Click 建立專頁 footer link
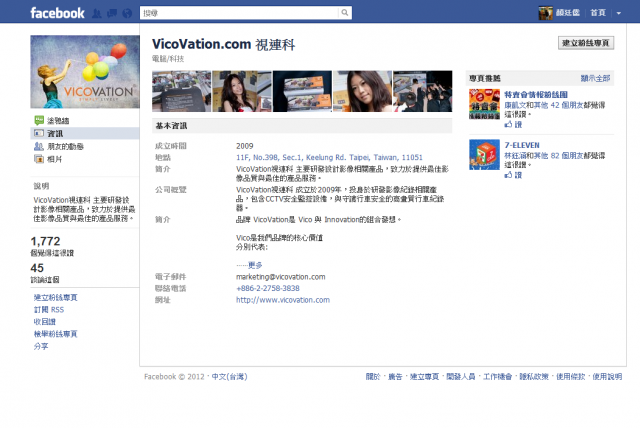Viewport: 640px width, 428px height. tap(424, 377)
